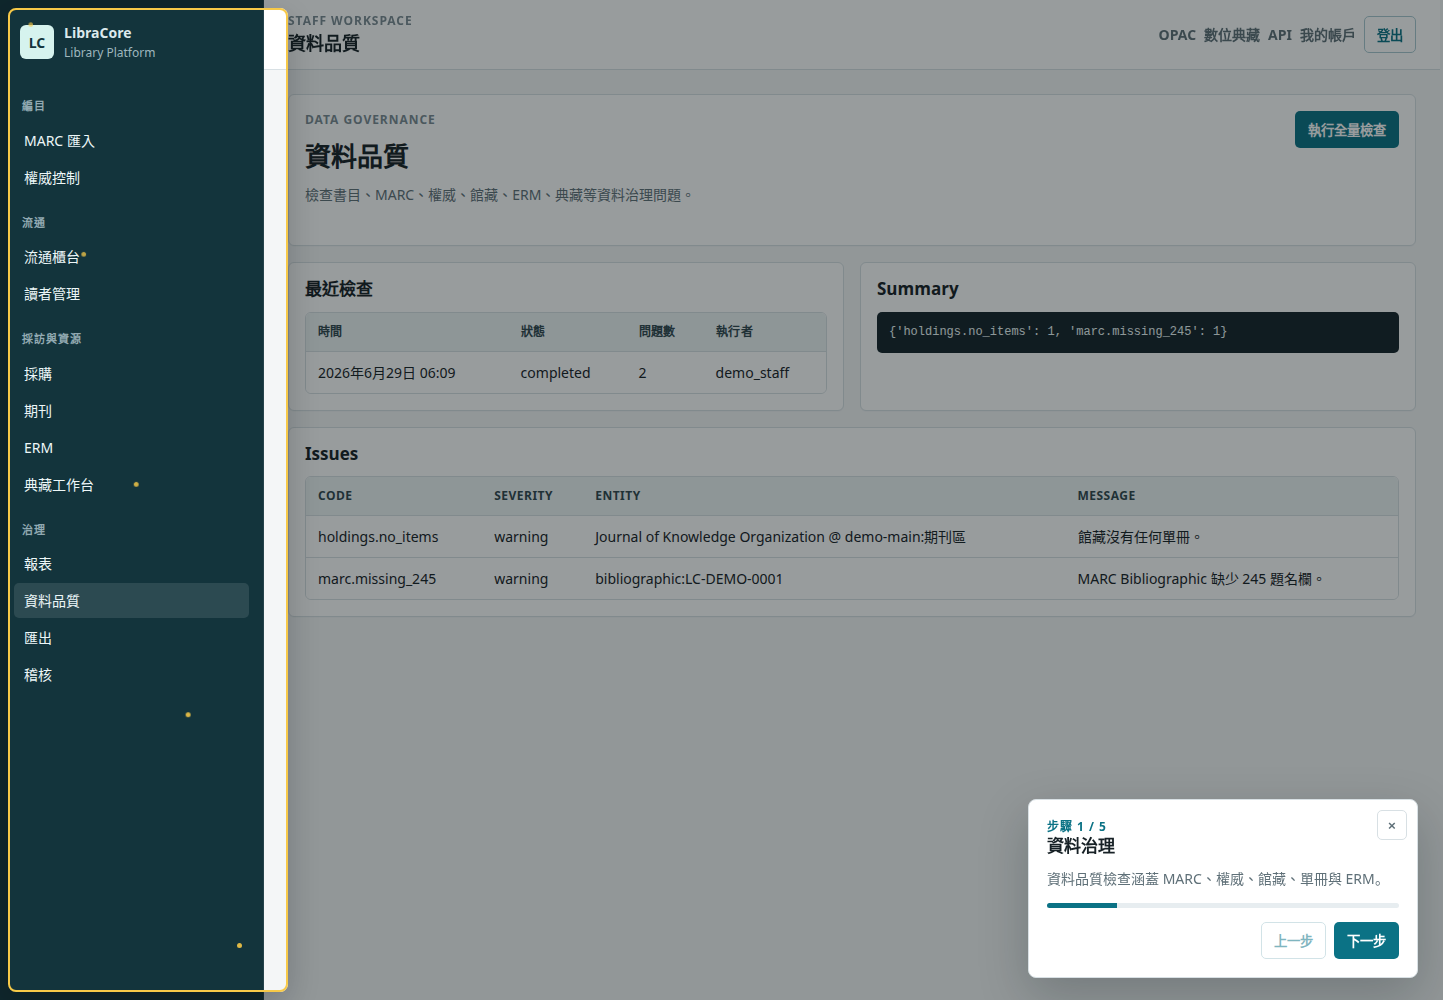The height and width of the screenshot is (1000, 1443).
Task: Open 權威控制 in sidebar
Action: click(x=130, y=178)
